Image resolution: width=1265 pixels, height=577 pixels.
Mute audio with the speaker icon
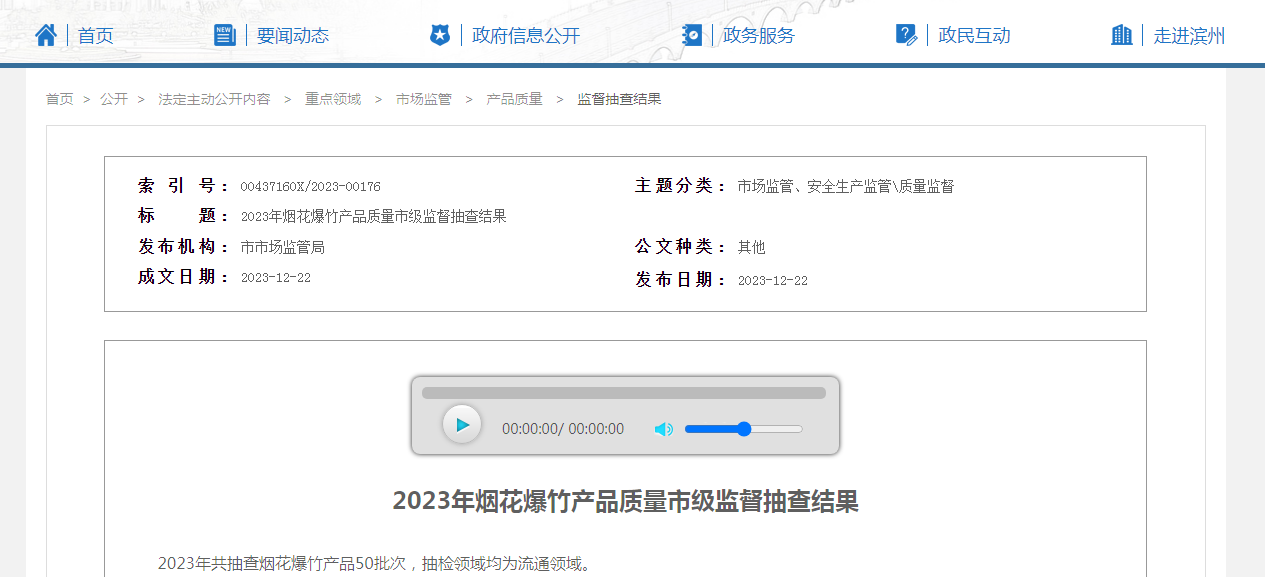[x=664, y=429]
